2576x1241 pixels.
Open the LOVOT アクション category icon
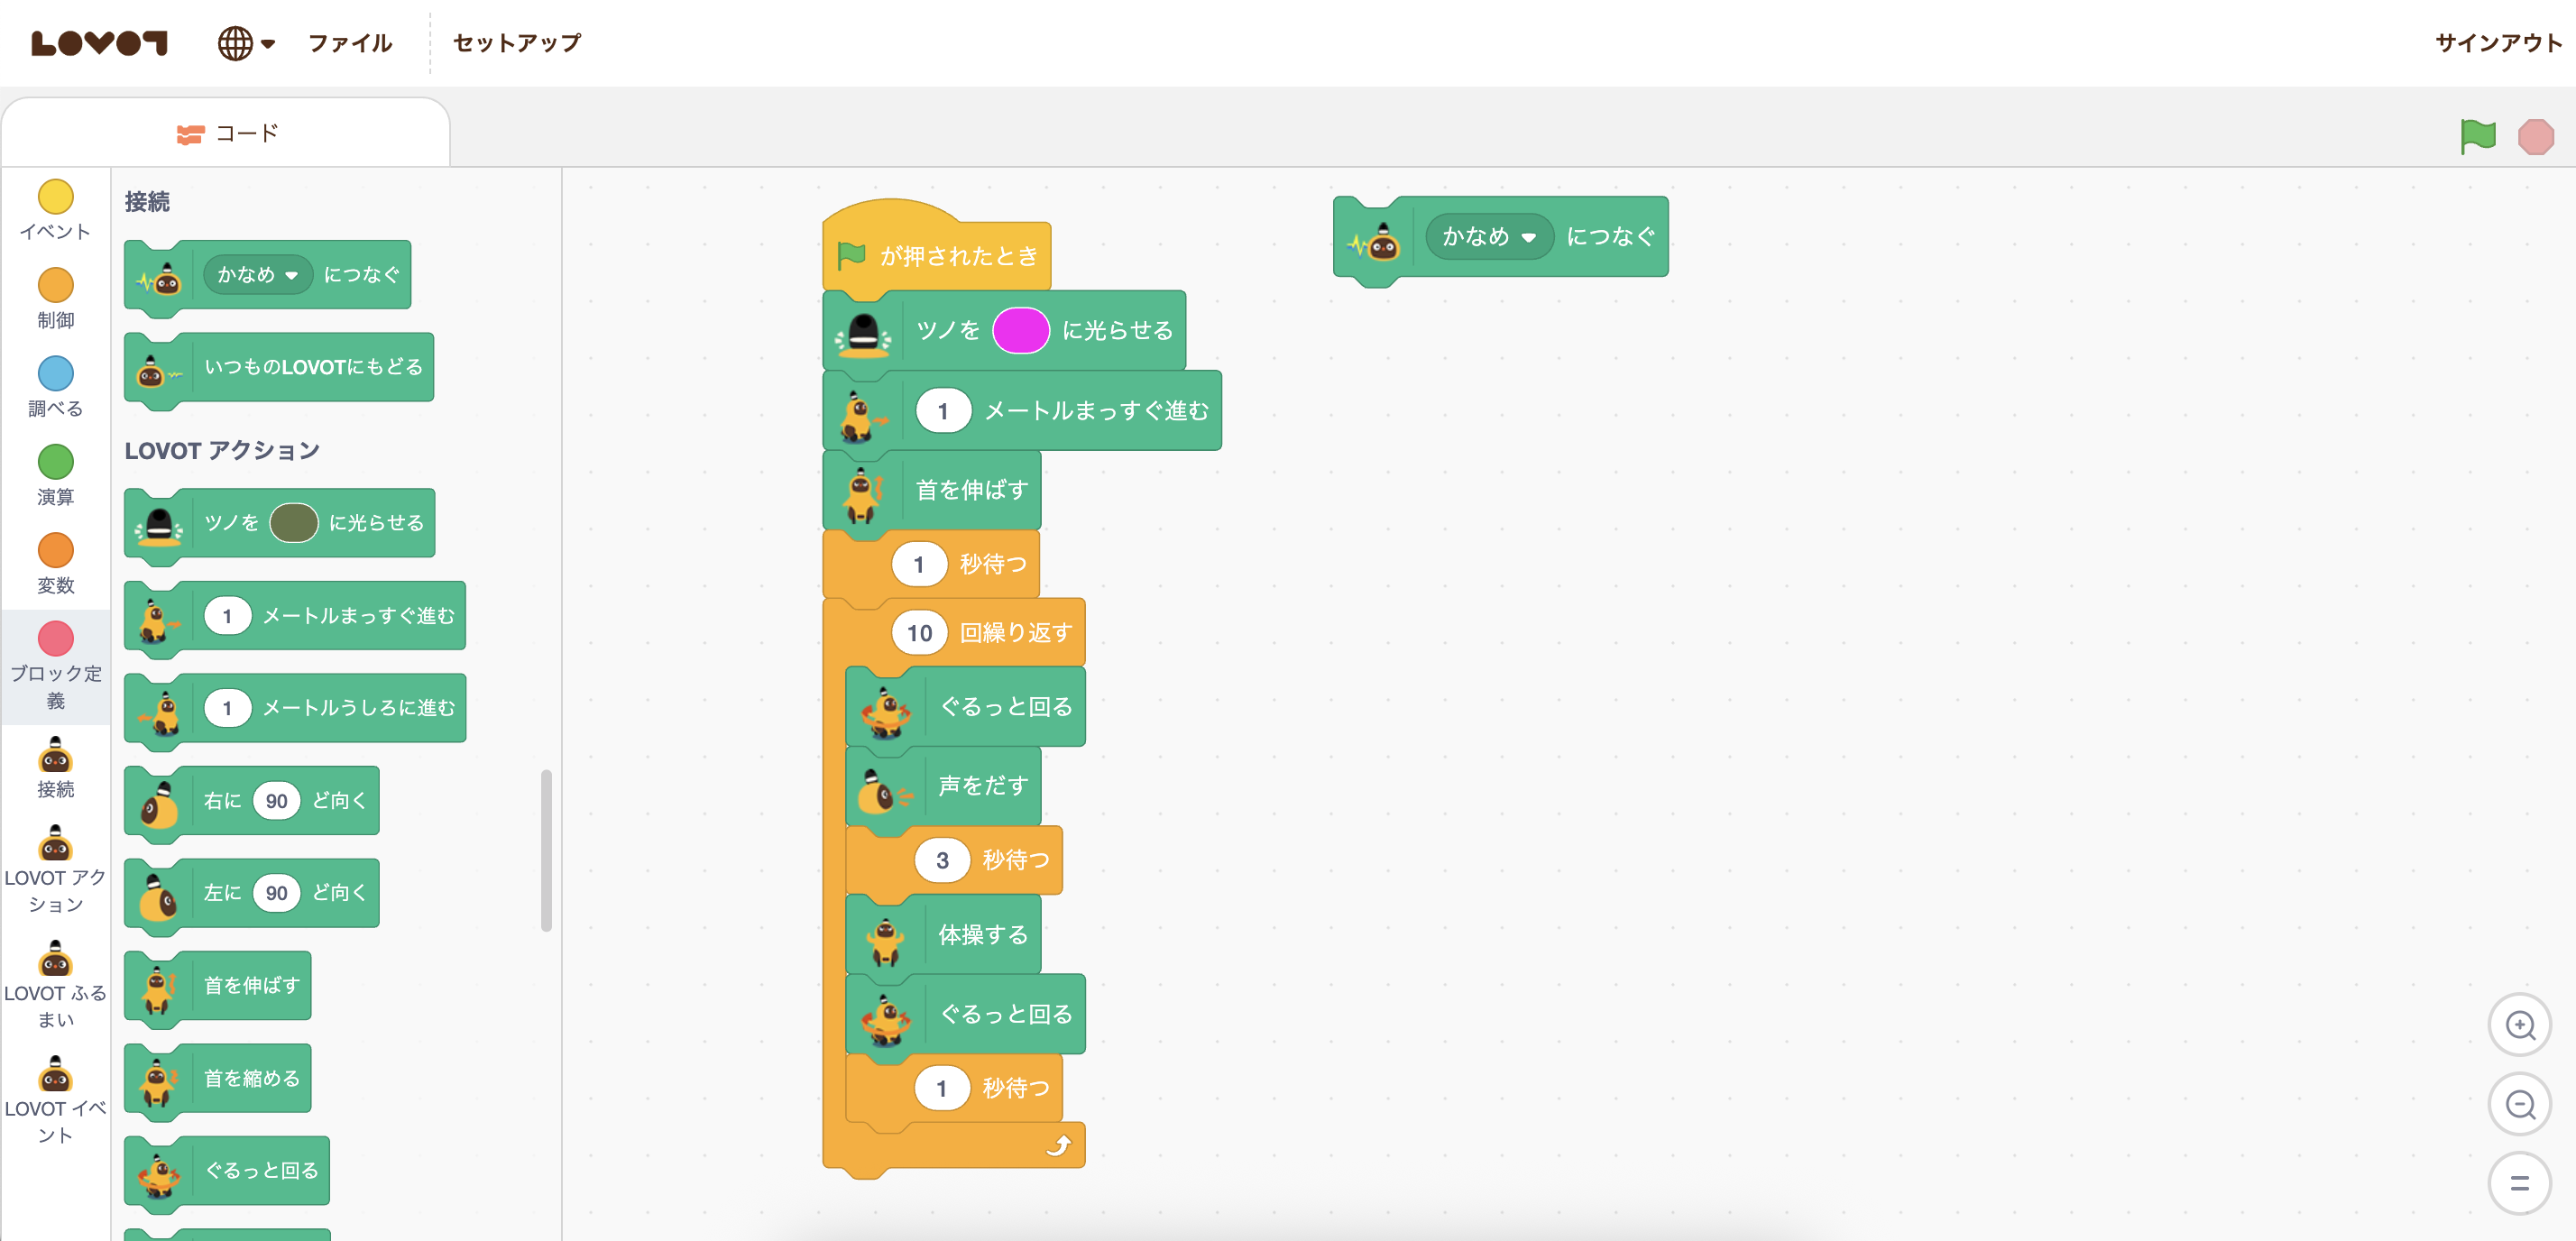pos(55,845)
